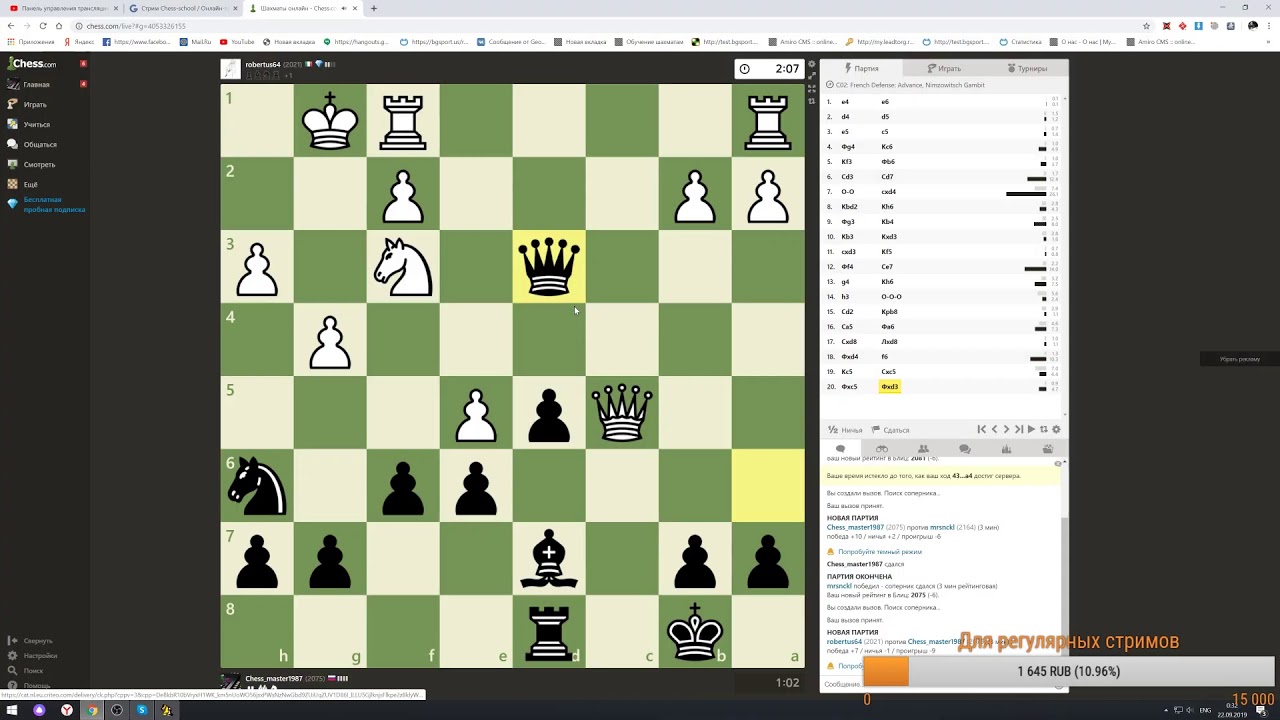Step back one move
This screenshot has height=720, width=1280.
tap(994, 430)
